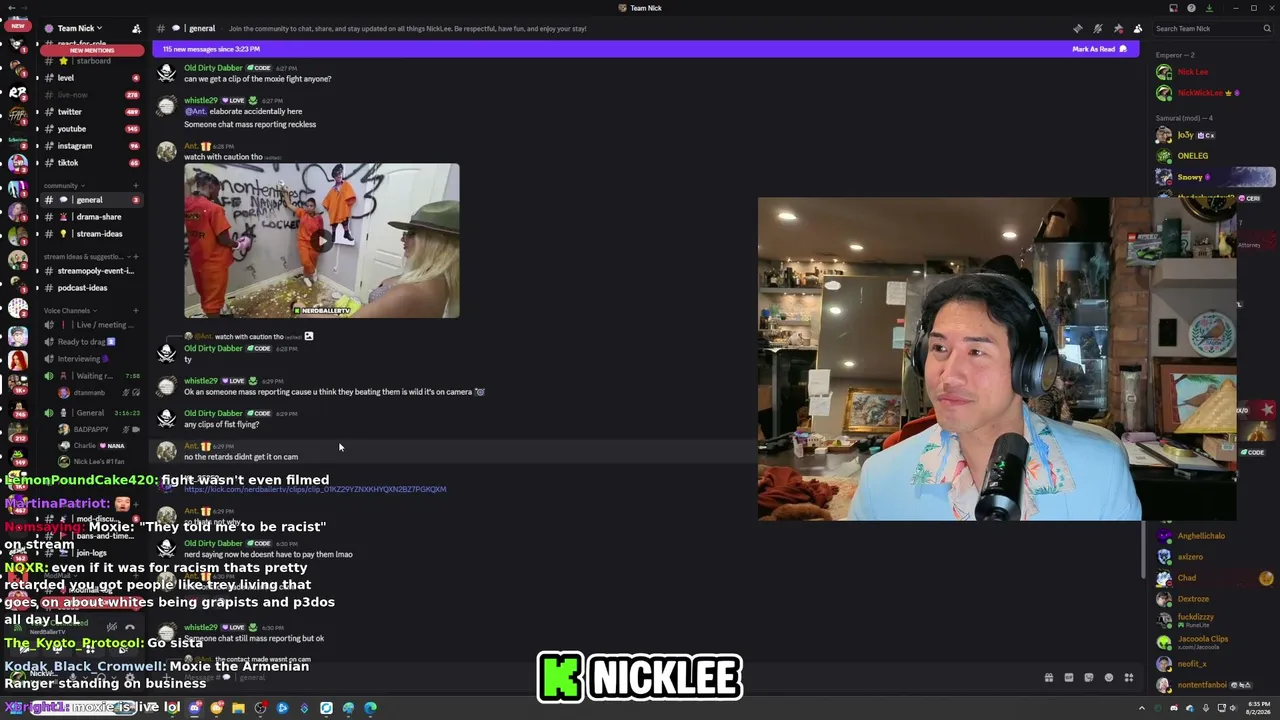
Task: Open the Discord inbox icon in title bar
Action: point(1173,8)
